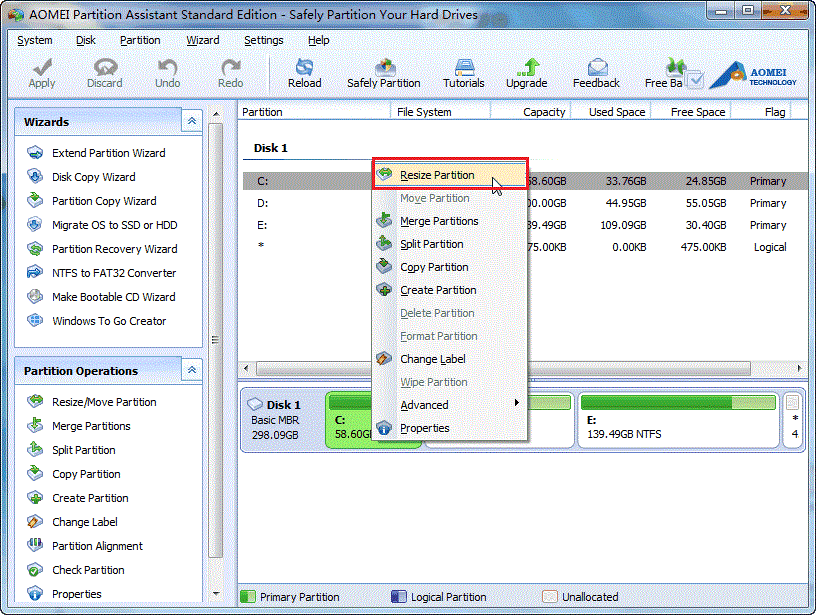This screenshot has width=816, height=615.
Task: Select the E: partition row
Action: [526, 225]
